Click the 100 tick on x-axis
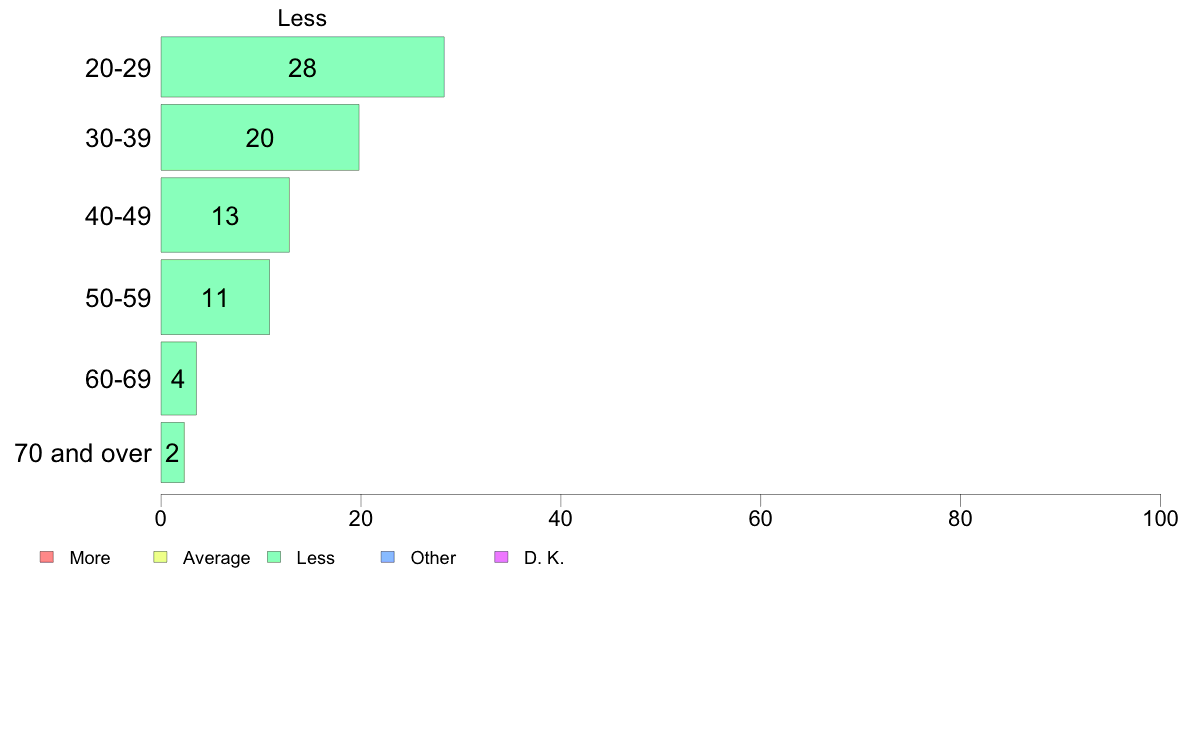Screen dimensions: 1188x736 1160,518
